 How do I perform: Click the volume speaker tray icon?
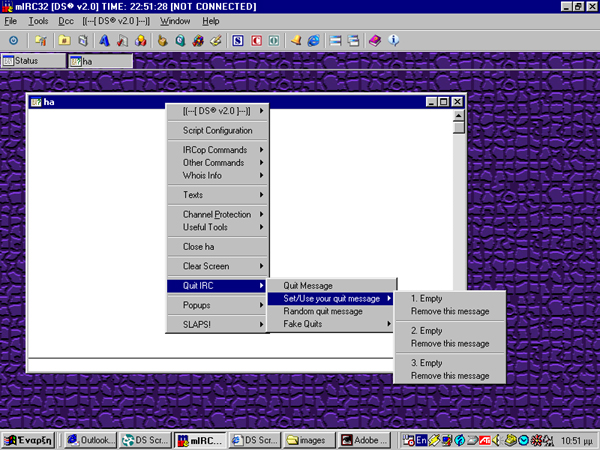(x=497, y=440)
